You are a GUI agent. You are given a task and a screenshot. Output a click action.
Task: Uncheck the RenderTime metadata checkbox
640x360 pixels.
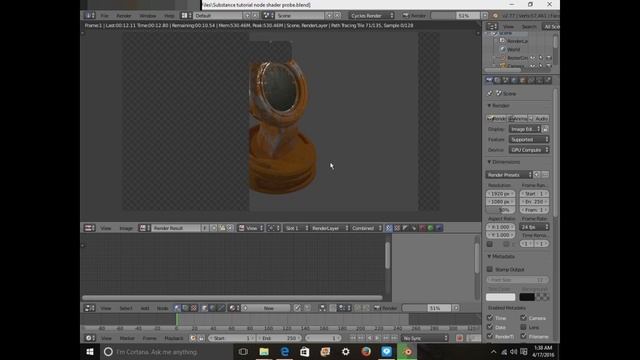point(490,336)
